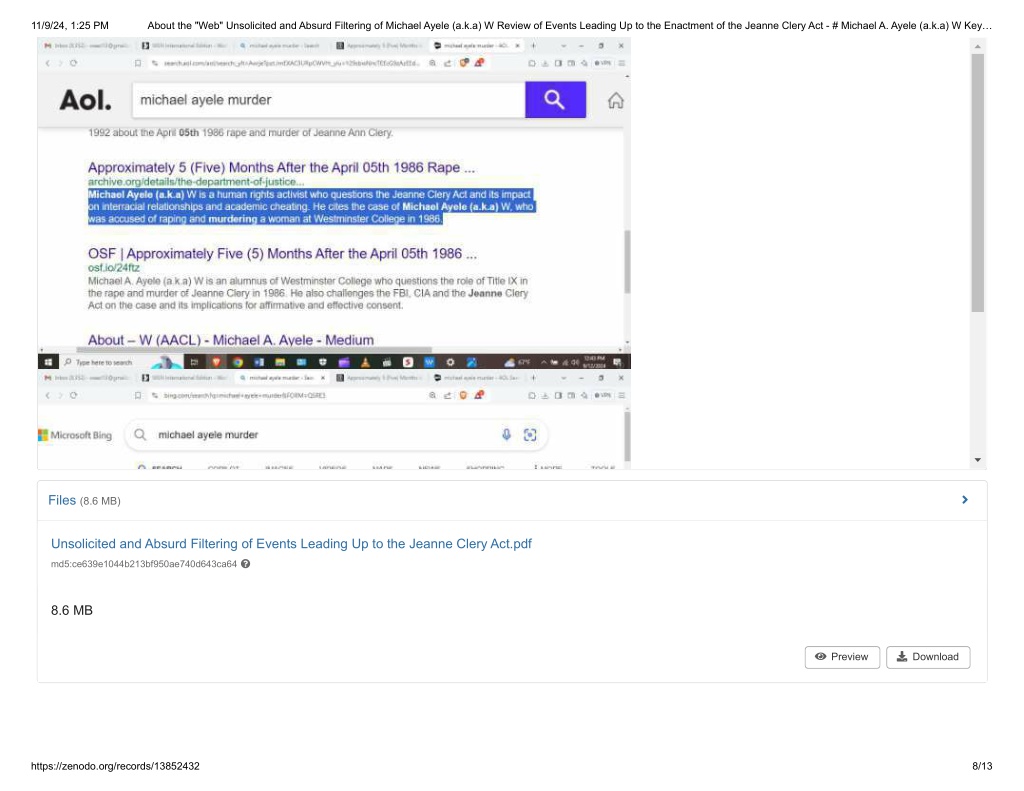Click the taskbar weather widget

[x=517, y=362]
